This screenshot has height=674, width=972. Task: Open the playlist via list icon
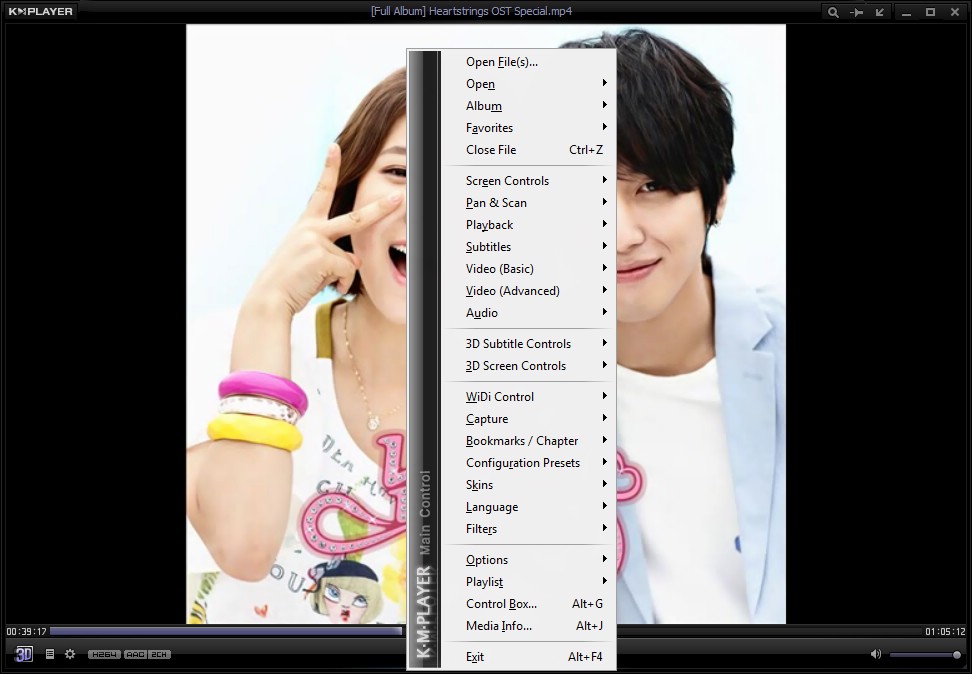click(50, 653)
